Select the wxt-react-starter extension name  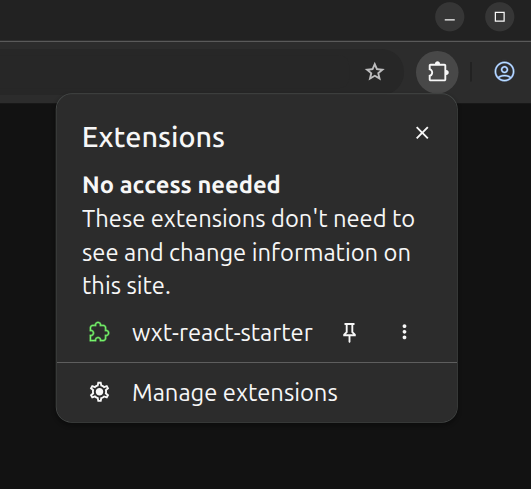click(x=222, y=333)
